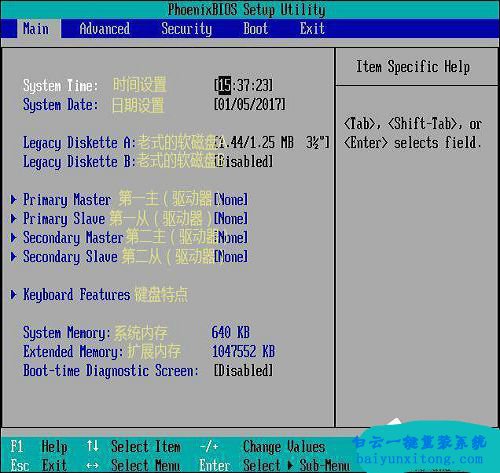Click the left-right arrows Select Menu icon
500x473 pixels.
[x=92, y=465]
